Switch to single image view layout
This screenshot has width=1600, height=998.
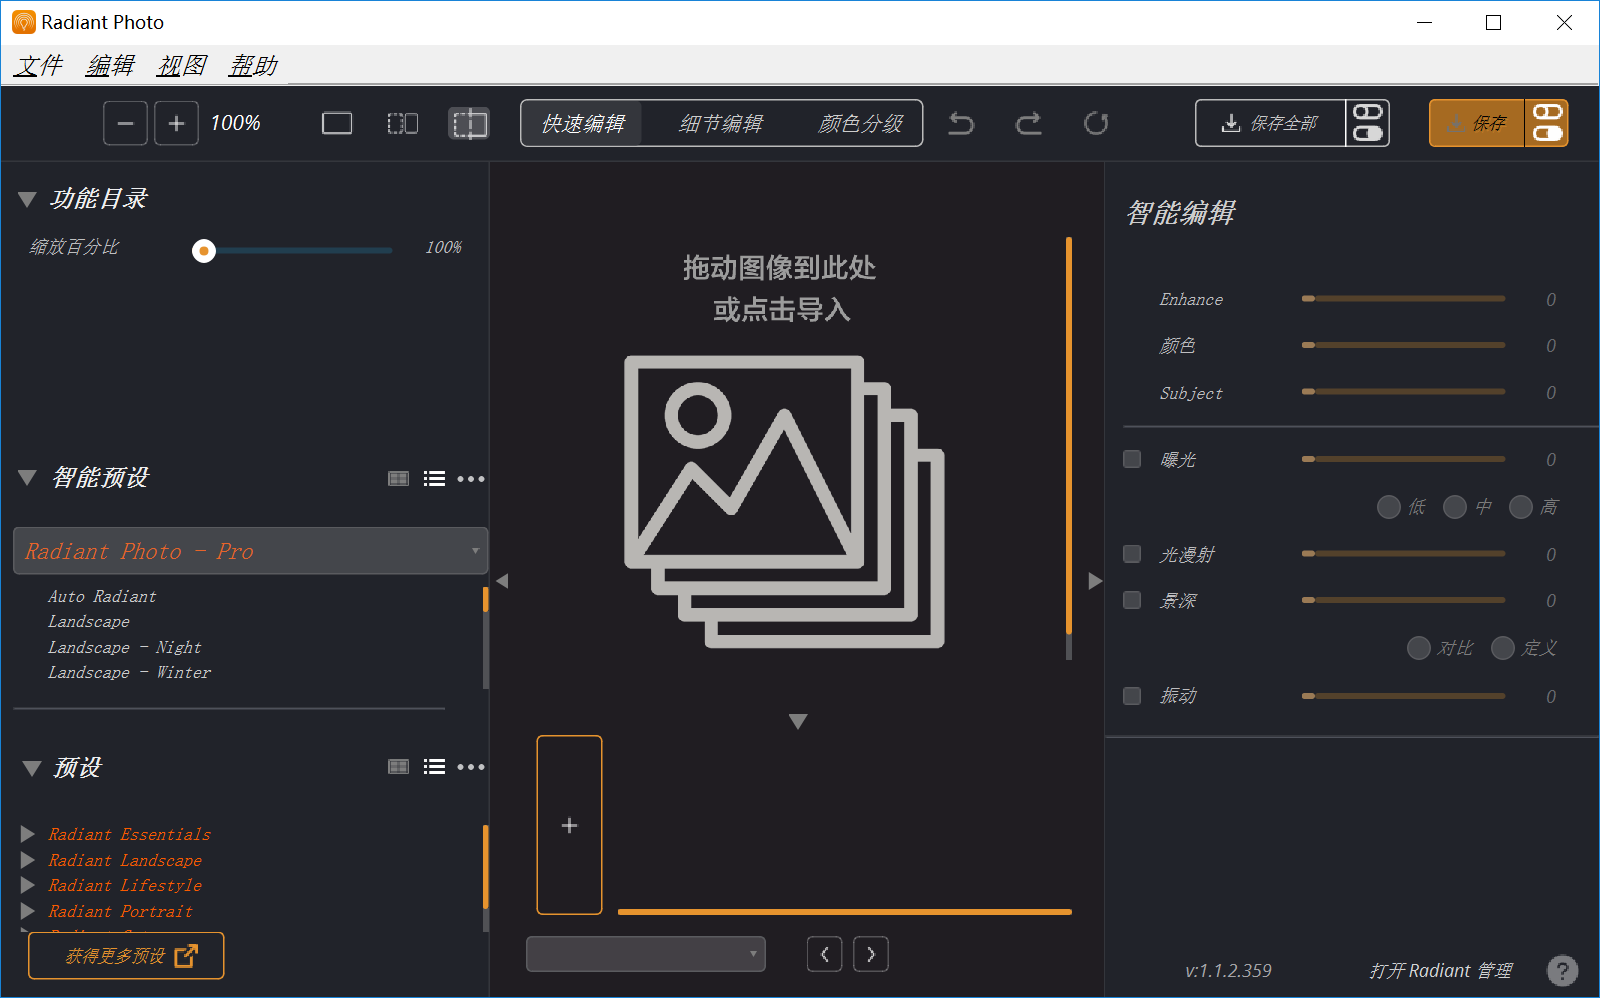click(337, 123)
